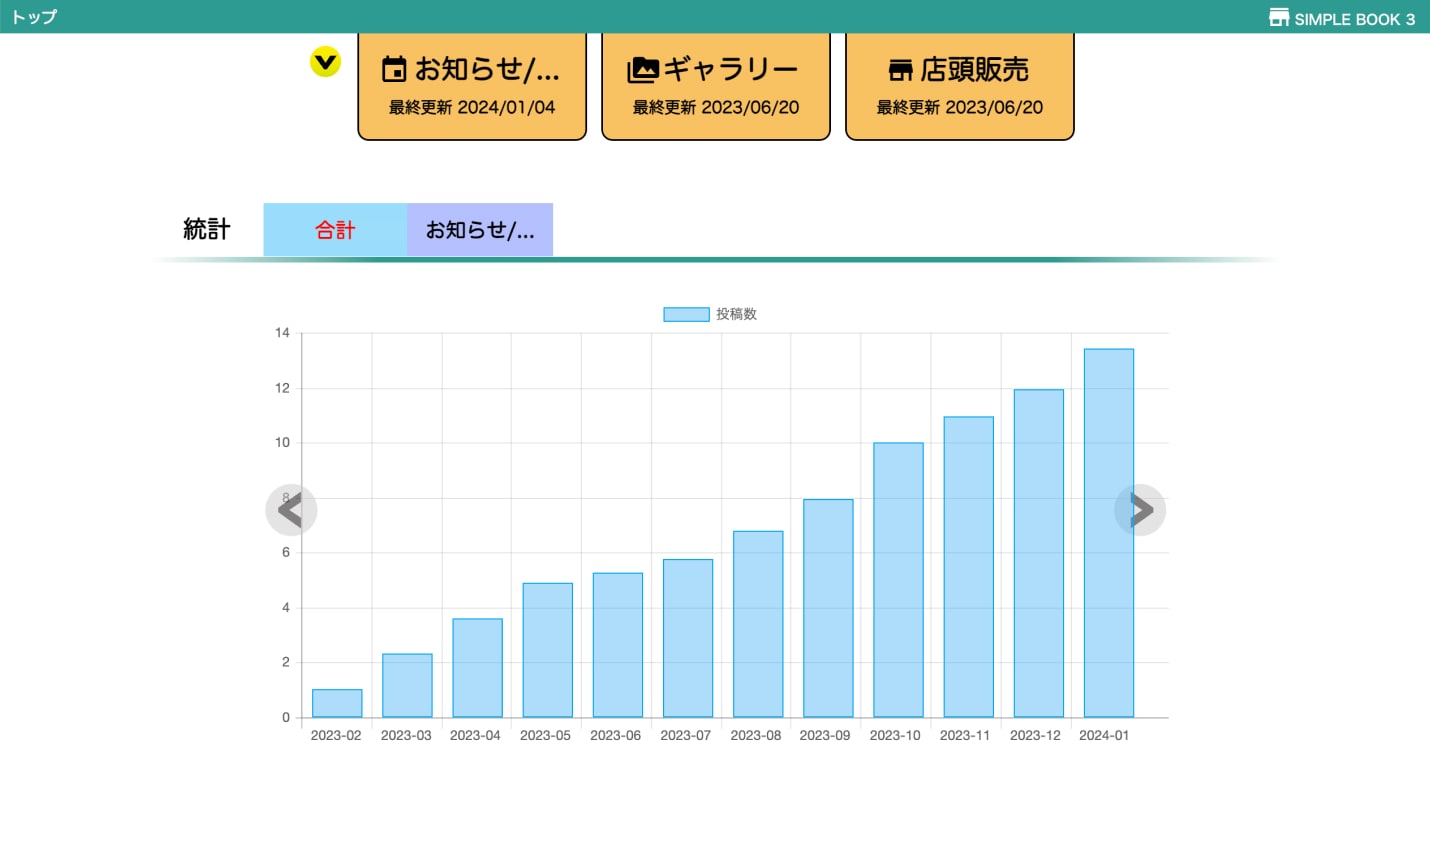Click the 14 y-axis label

tap(282, 333)
